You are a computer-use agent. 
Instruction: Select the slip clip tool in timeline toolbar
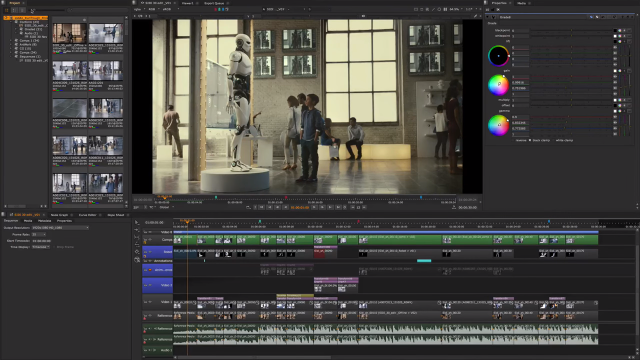click(137, 237)
